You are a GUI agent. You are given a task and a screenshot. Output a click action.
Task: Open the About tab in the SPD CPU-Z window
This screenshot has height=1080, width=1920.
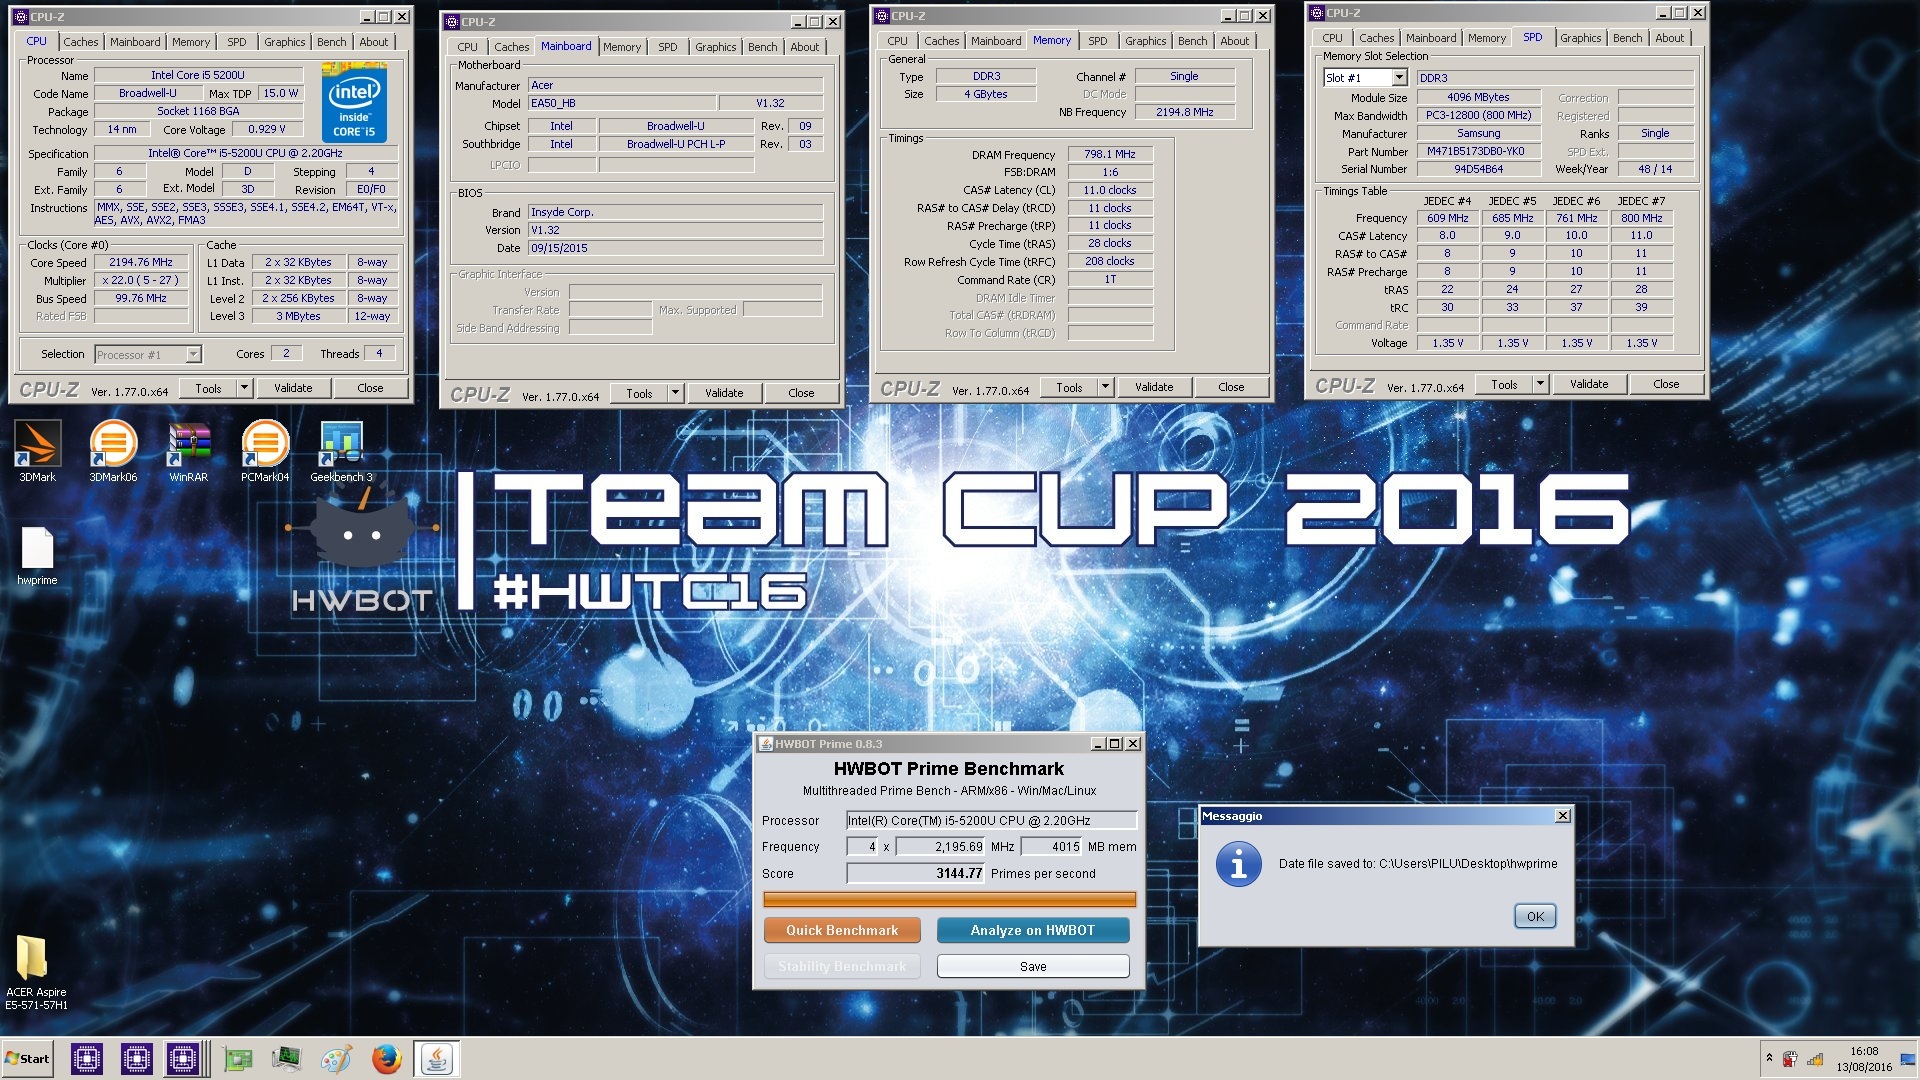1670,38
